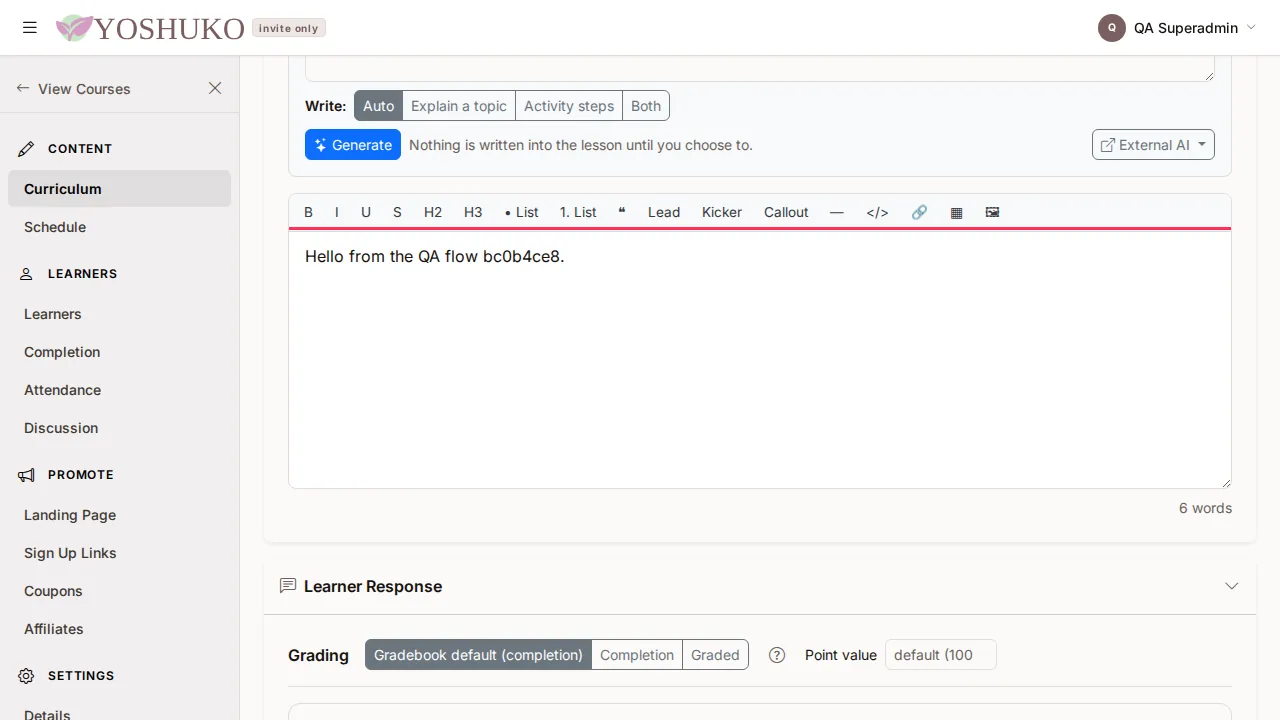Toggle strikethrough with the S button
The image size is (1280, 720).
[397, 212]
